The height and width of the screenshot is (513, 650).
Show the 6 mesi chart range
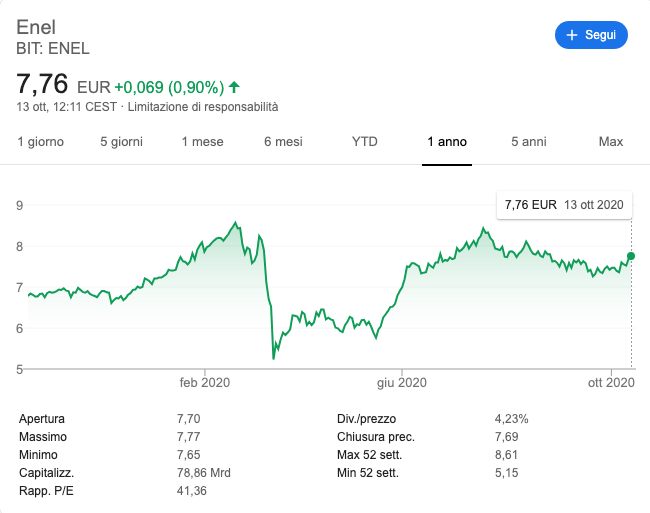pos(283,142)
